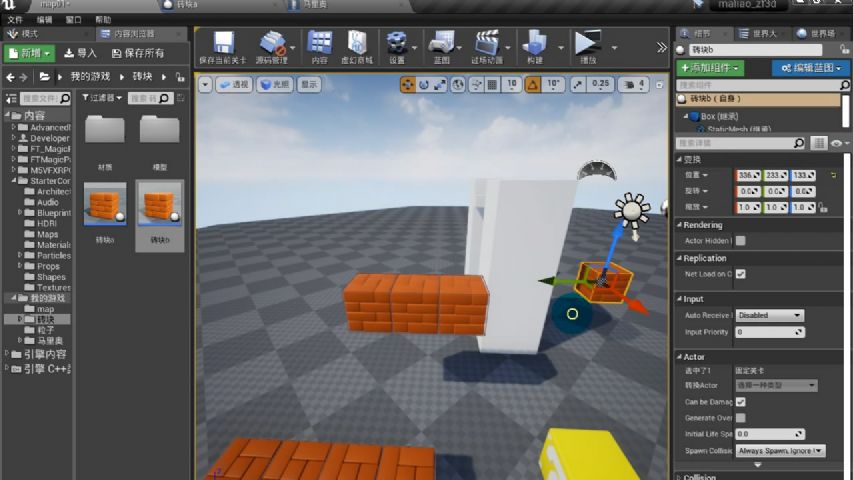
Task: Open the 蓝图 blueprints toolbar icon
Action: [x=441, y=47]
